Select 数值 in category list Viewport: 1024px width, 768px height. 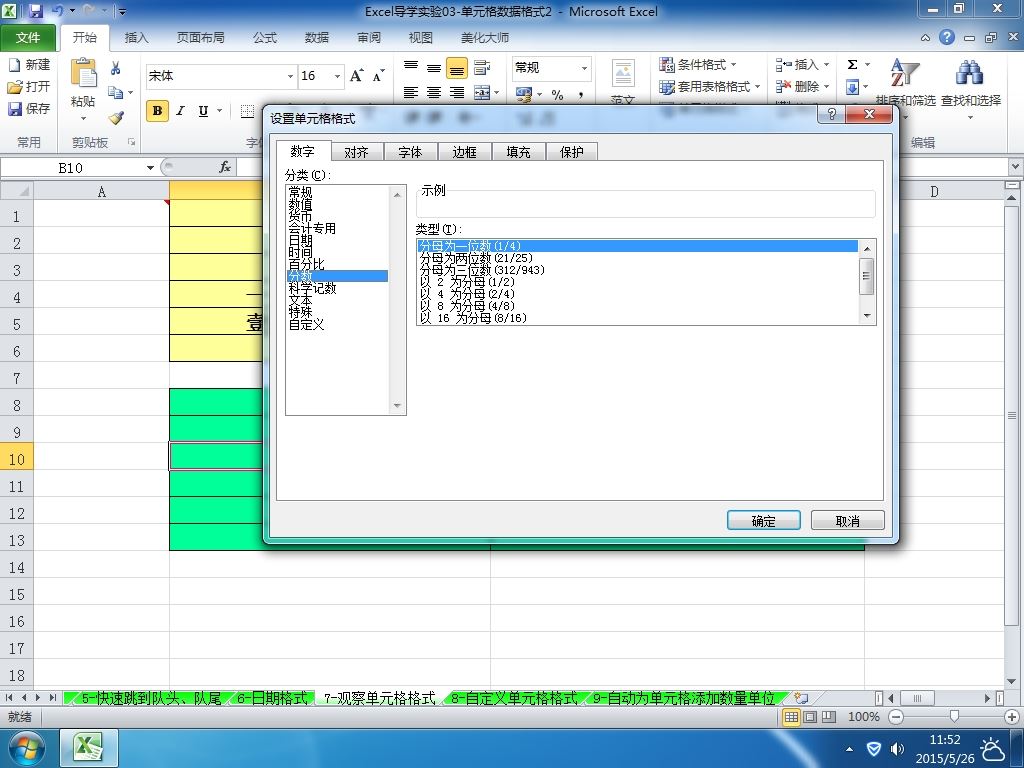pyautogui.click(x=337, y=204)
